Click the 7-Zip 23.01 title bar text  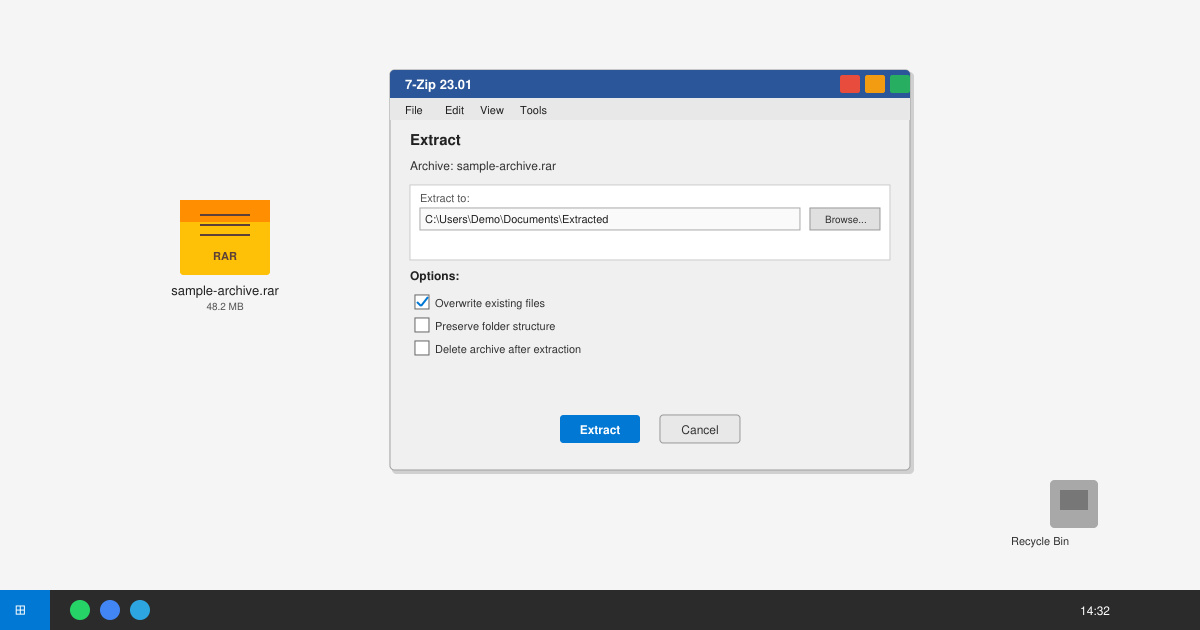pyautogui.click(x=438, y=85)
